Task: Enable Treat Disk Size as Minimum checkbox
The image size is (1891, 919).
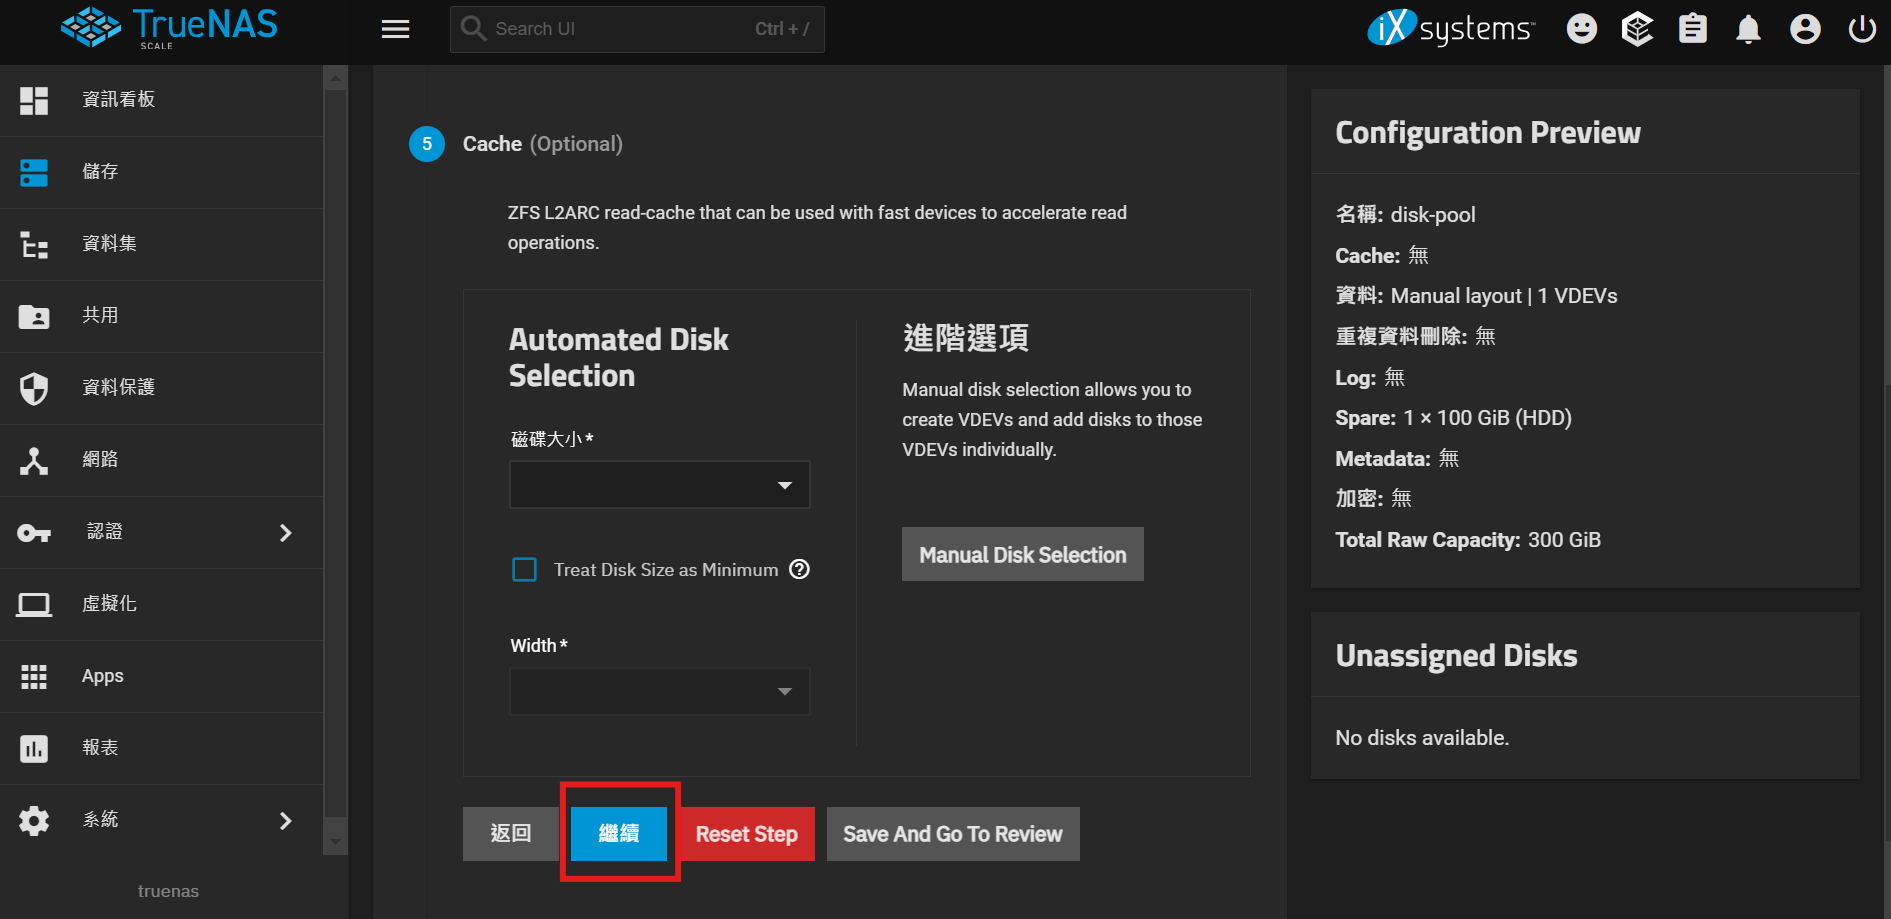Action: [524, 569]
